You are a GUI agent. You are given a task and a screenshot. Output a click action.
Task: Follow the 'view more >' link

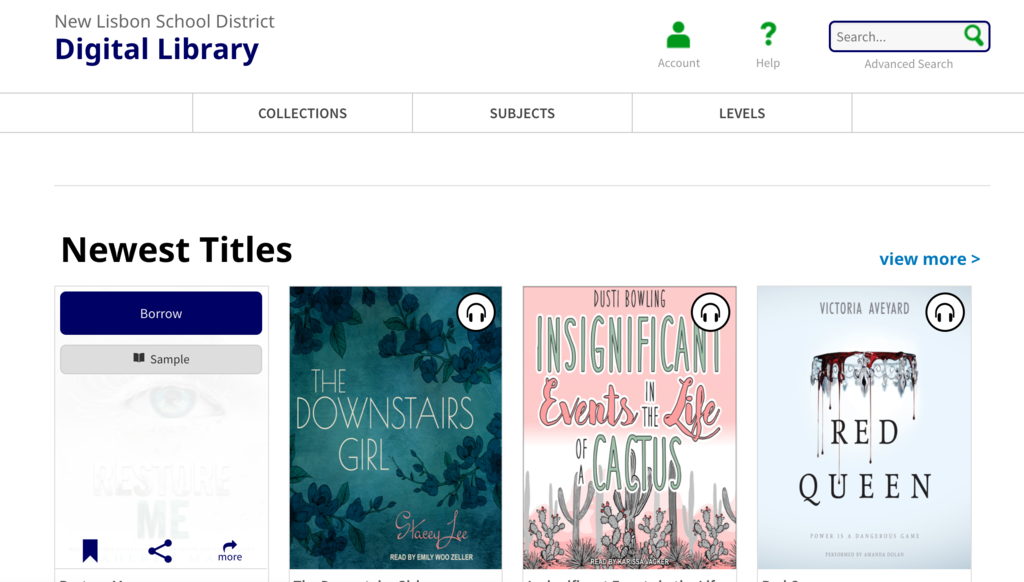(x=929, y=259)
